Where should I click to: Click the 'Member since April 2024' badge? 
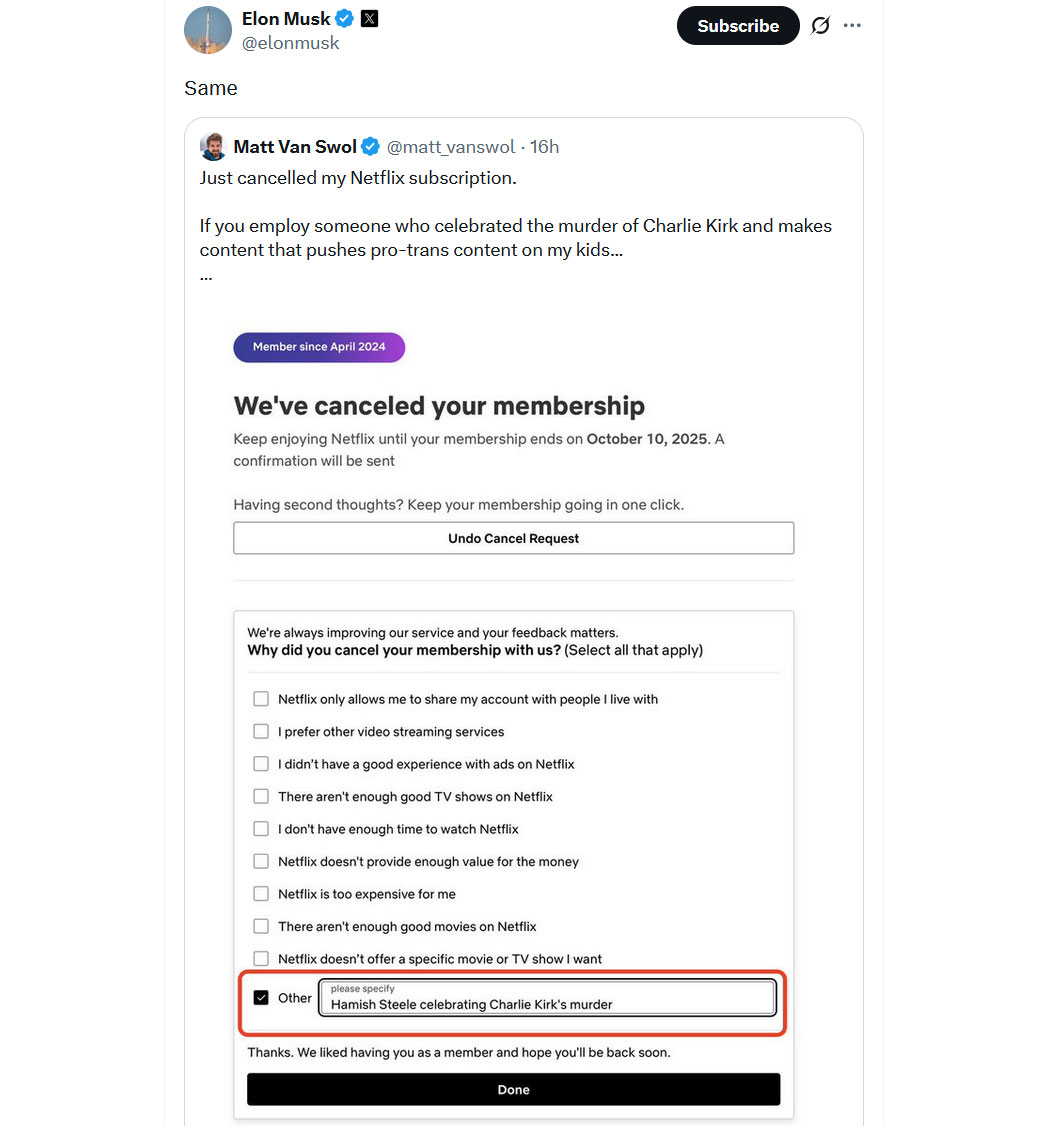click(x=319, y=347)
